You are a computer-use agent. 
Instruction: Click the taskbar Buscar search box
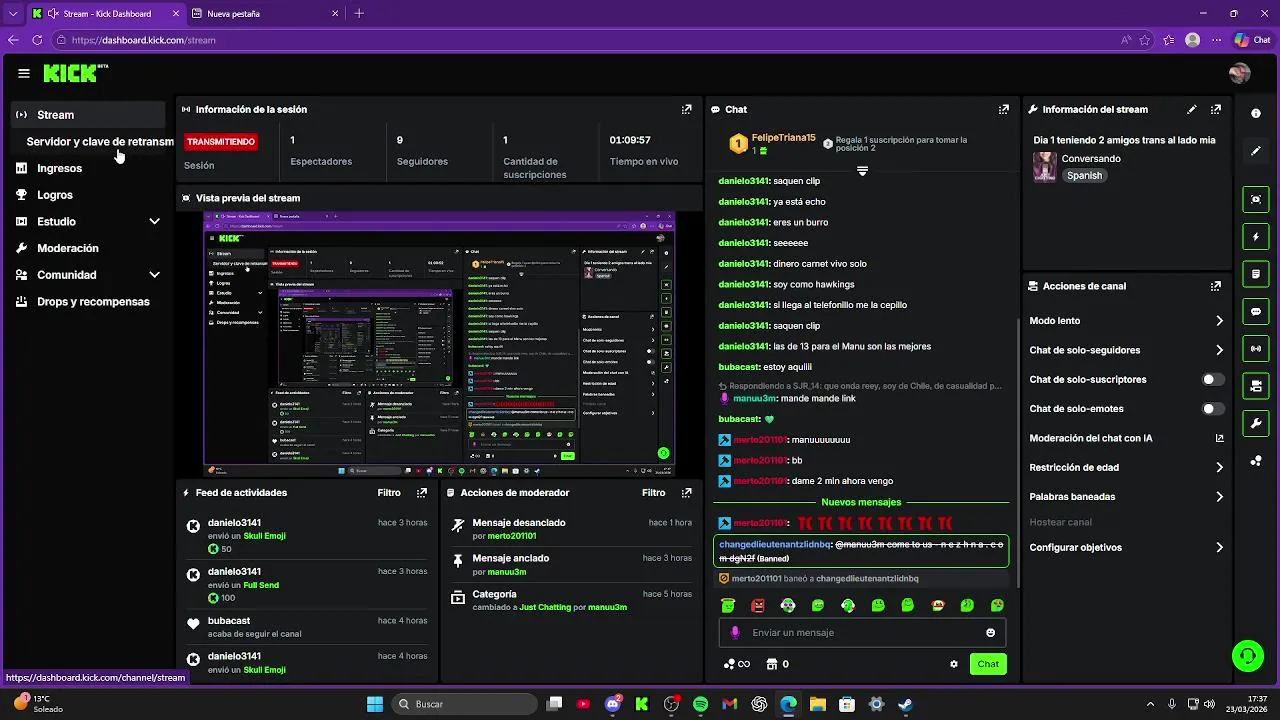pos(463,704)
